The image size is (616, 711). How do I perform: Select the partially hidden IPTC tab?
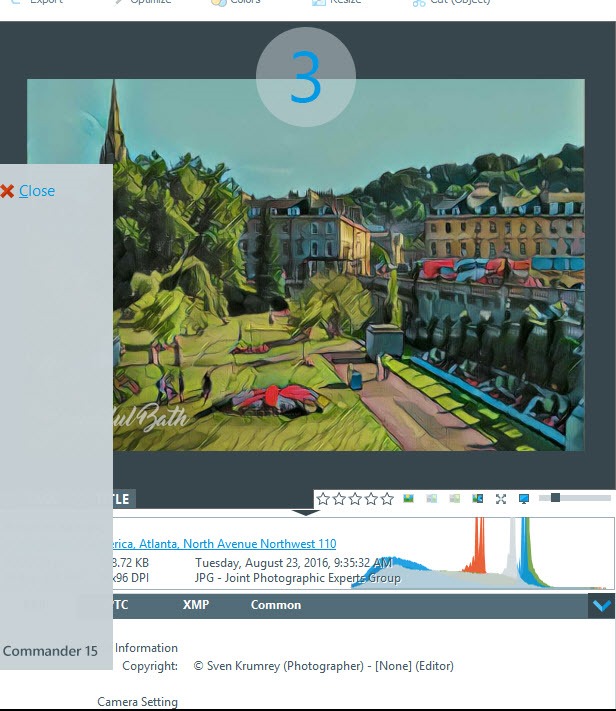pyautogui.click(x=120, y=605)
